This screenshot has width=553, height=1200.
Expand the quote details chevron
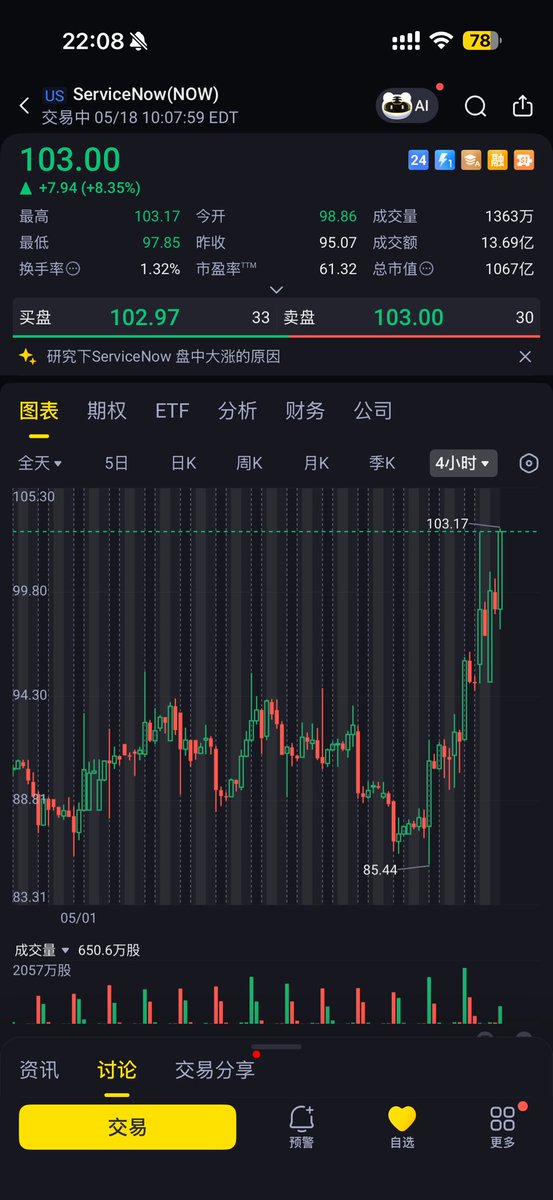pos(276,290)
